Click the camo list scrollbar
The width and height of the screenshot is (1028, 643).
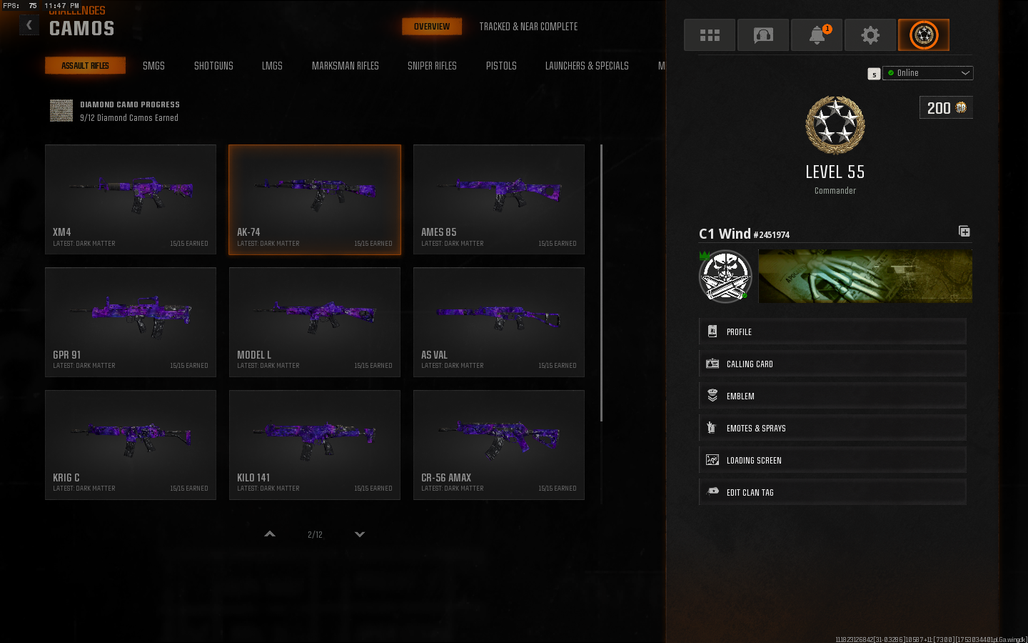[x=601, y=283]
